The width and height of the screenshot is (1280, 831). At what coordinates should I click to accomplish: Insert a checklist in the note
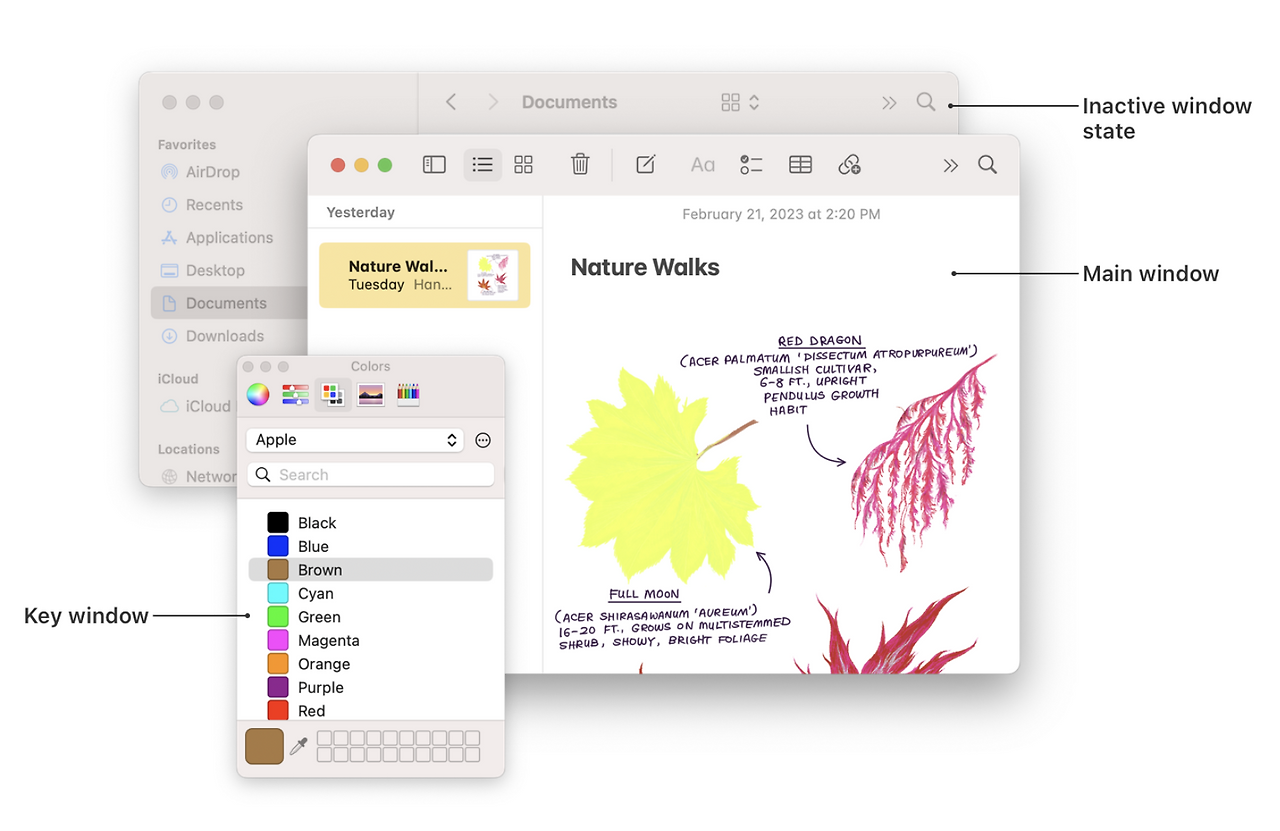click(751, 165)
